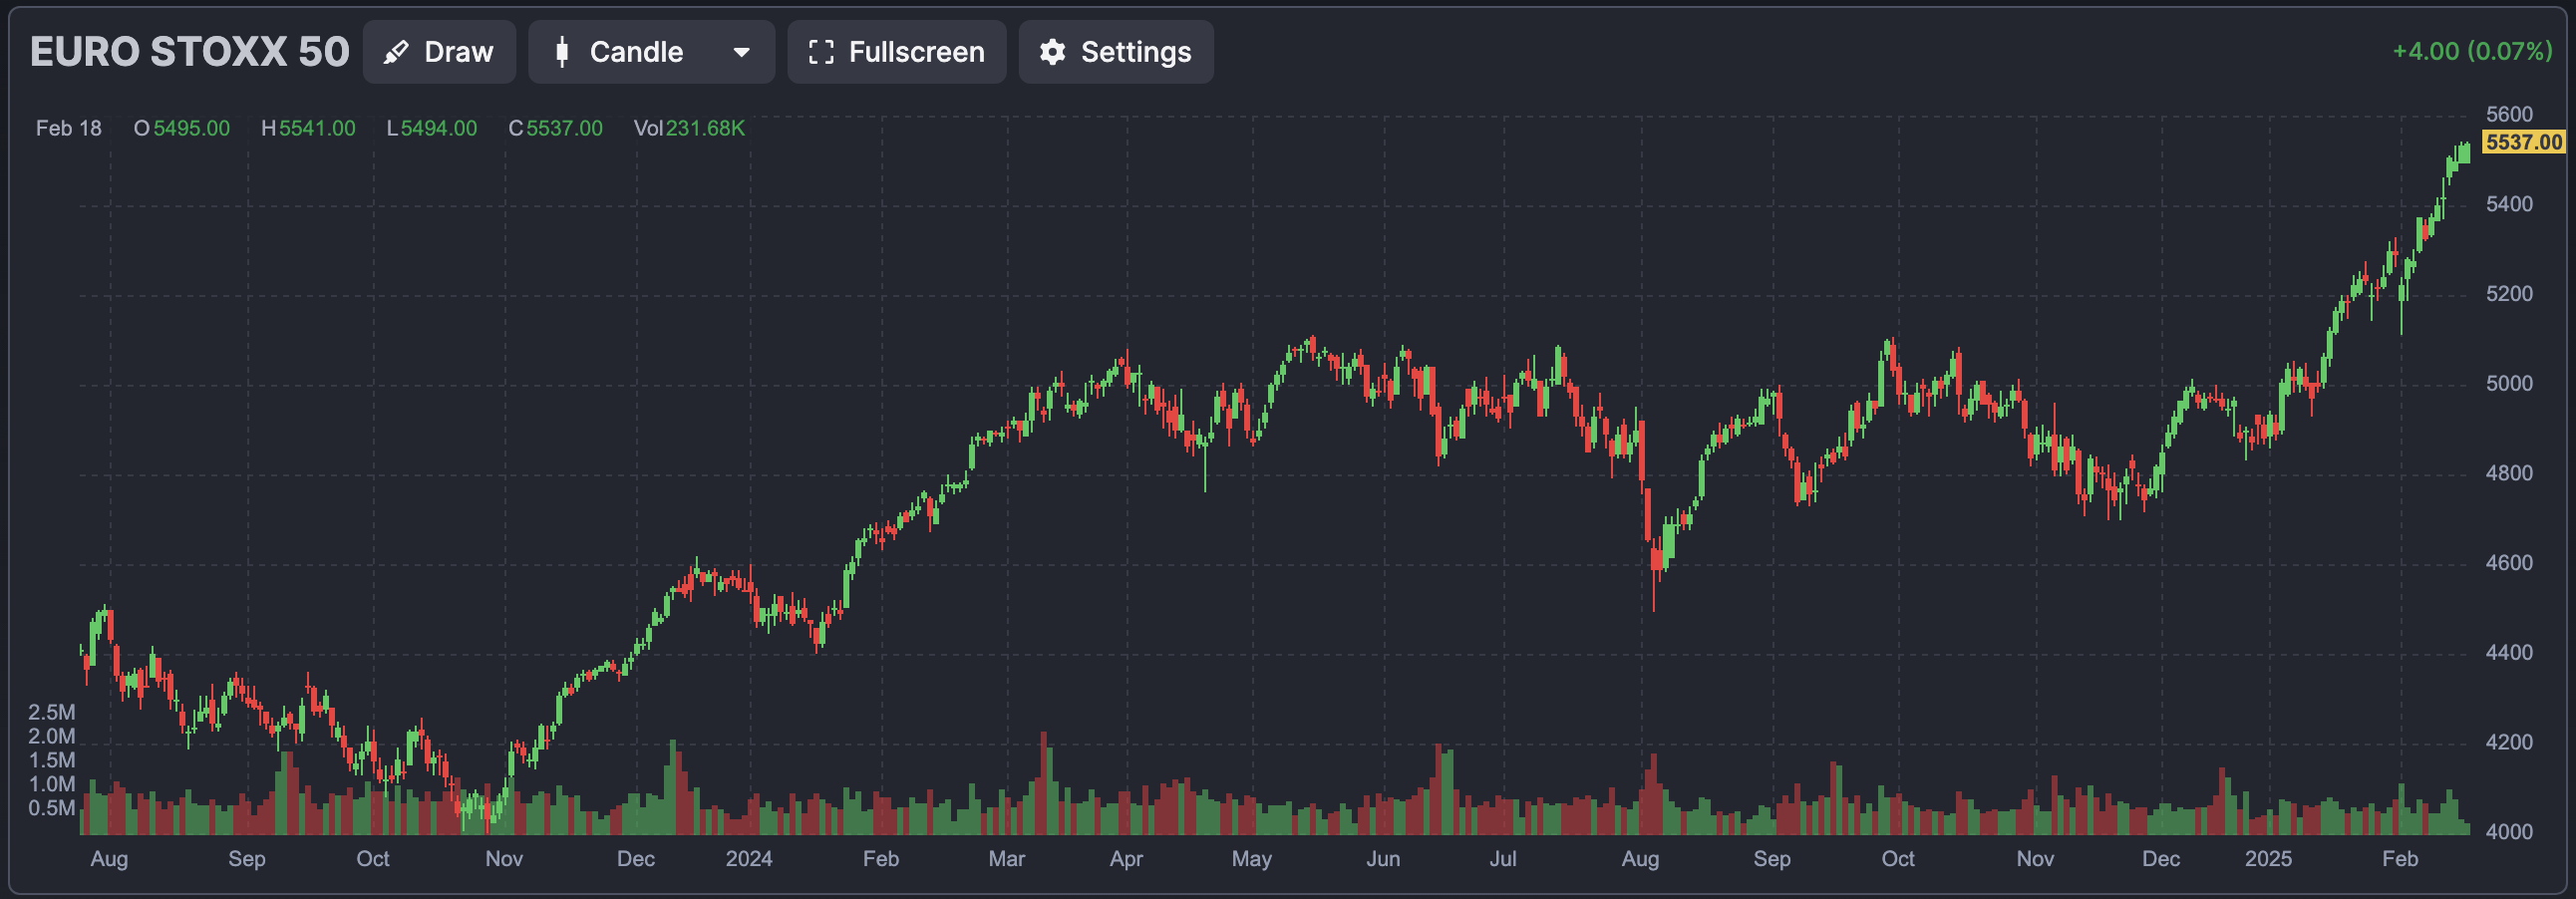Viewport: 2576px width, 899px height.
Task: Click the close value 5537.00 in OHLC row
Action: click(x=564, y=128)
